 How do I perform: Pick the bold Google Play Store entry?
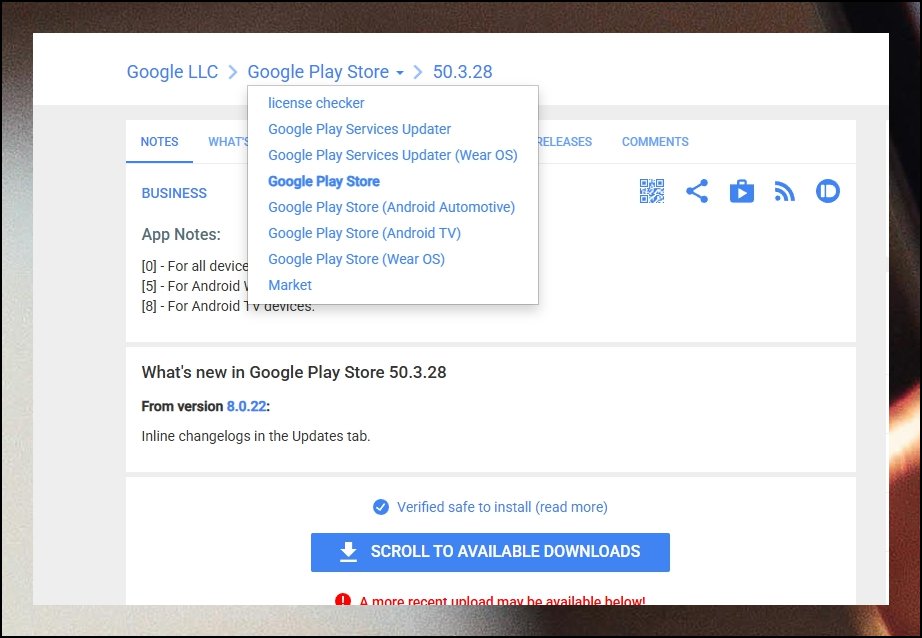coord(323,181)
